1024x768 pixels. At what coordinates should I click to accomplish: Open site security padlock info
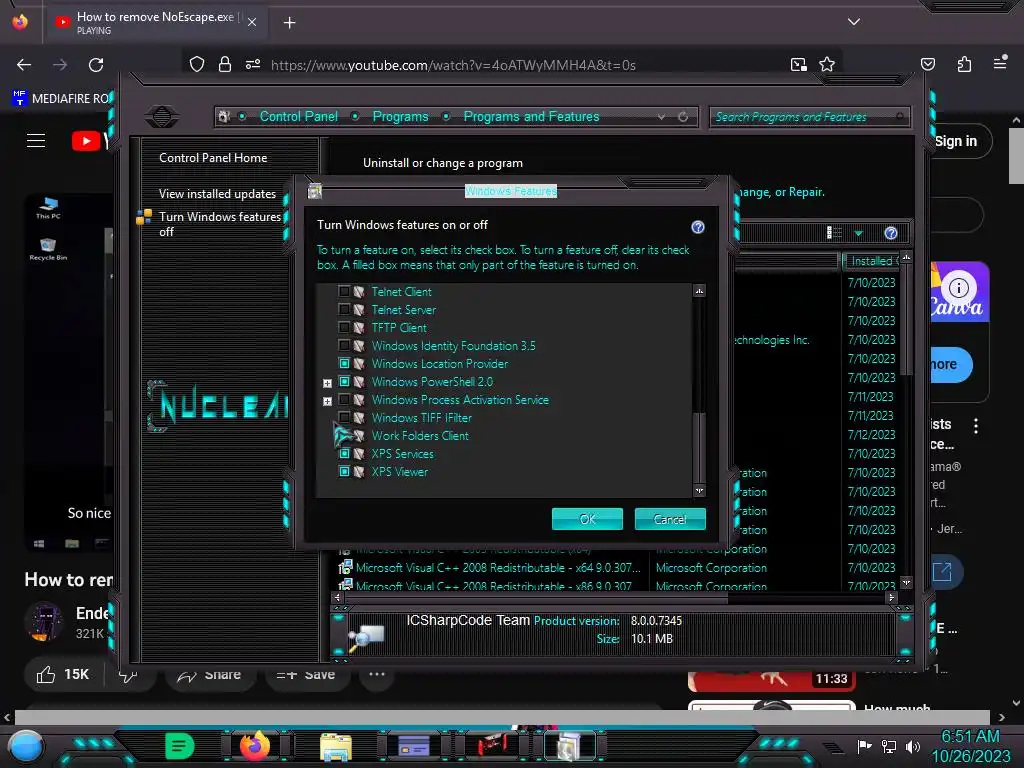(x=225, y=64)
